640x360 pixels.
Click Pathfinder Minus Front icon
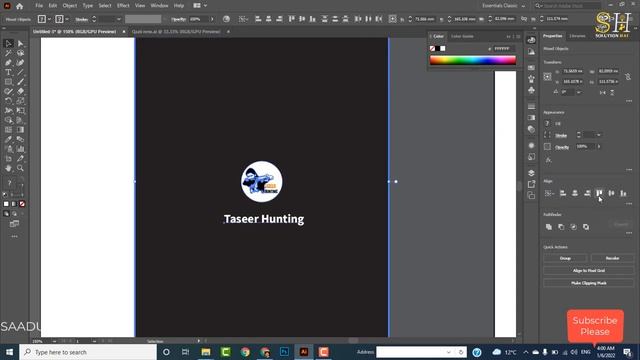(561, 227)
